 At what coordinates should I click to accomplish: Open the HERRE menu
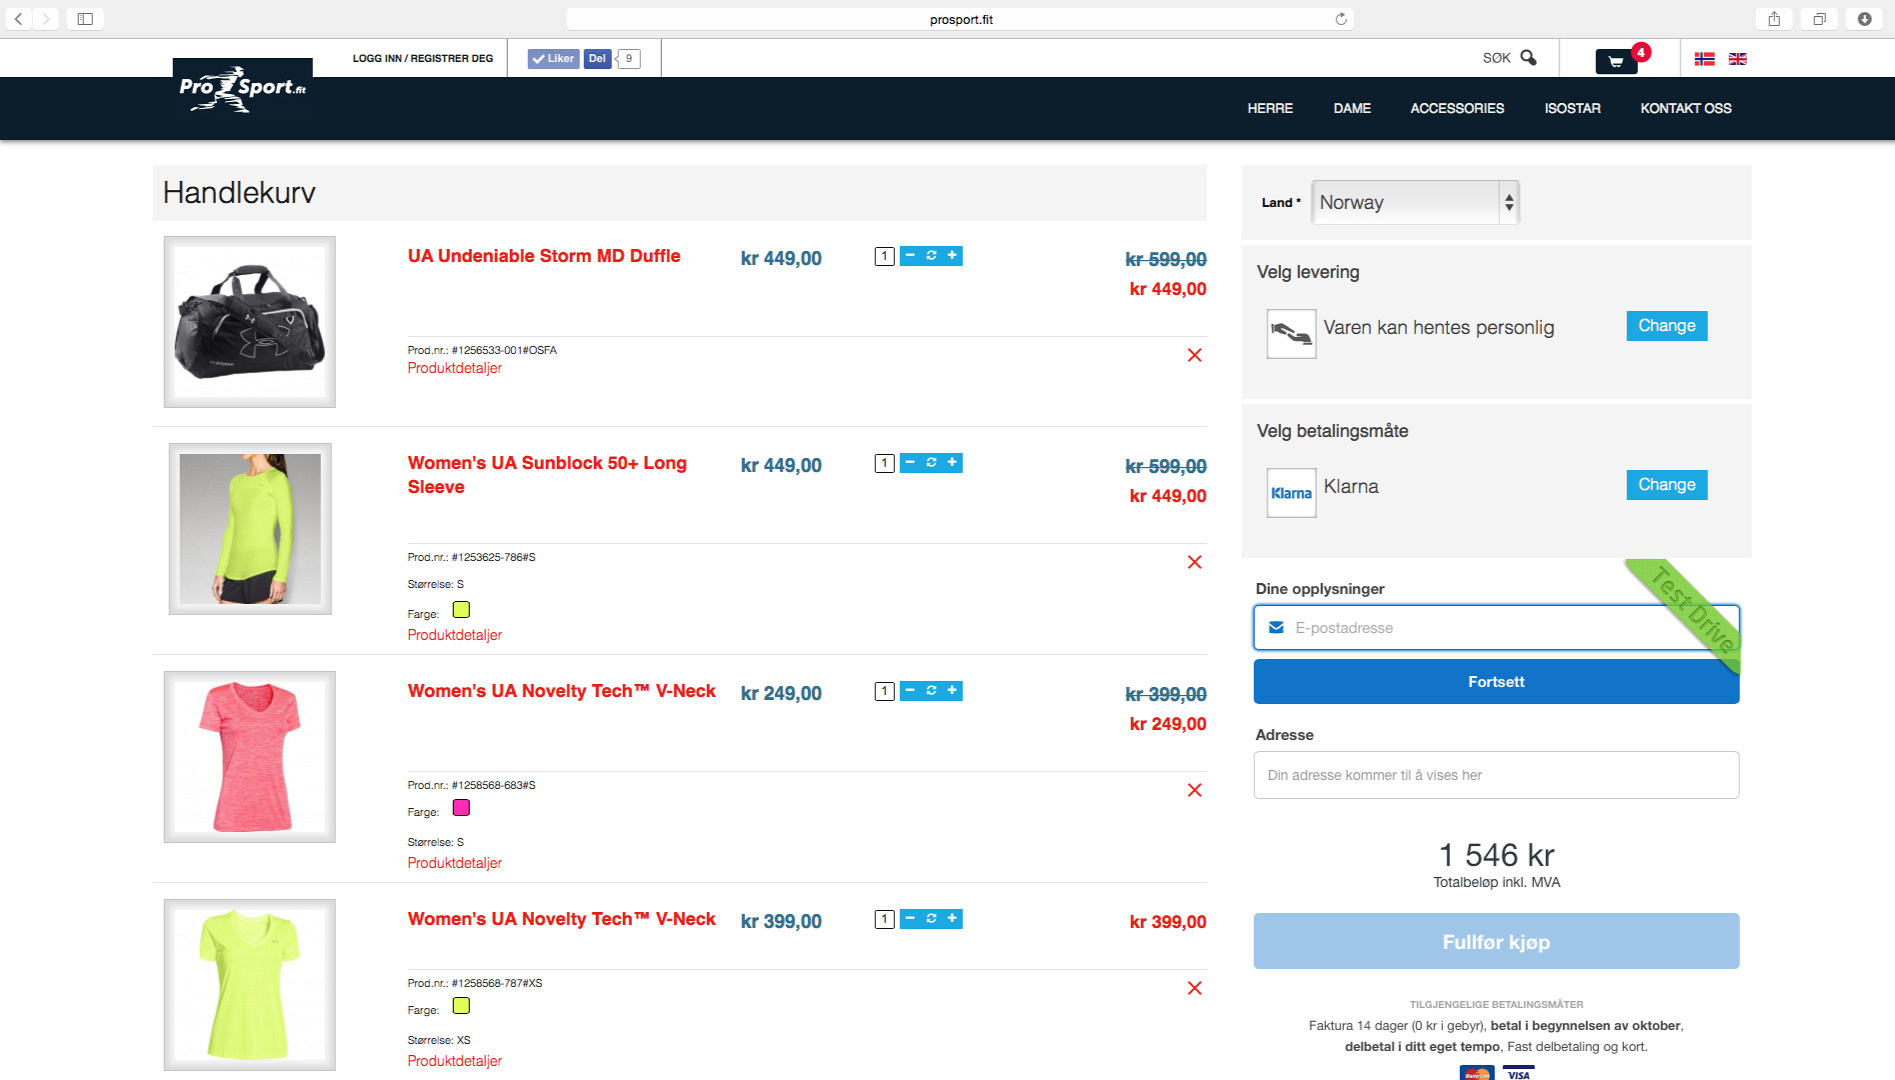[1270, 108]
